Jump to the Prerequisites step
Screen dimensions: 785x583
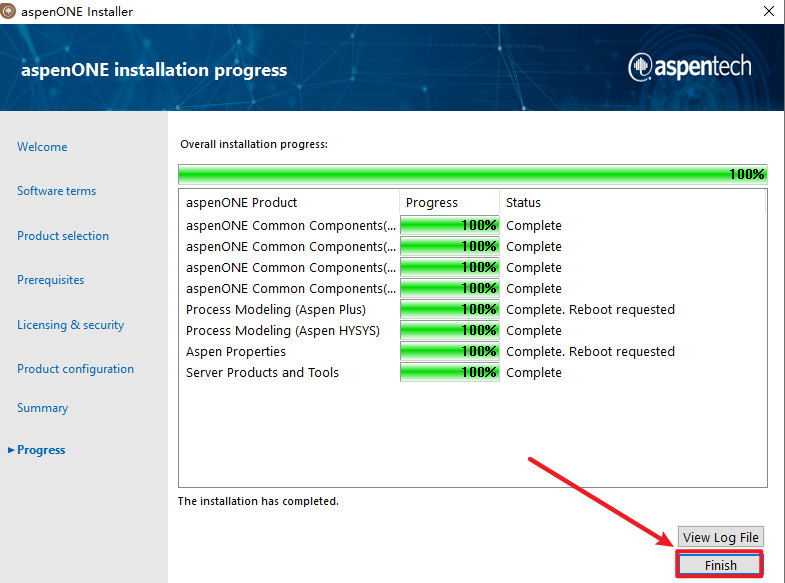click(x=50, y=280)
